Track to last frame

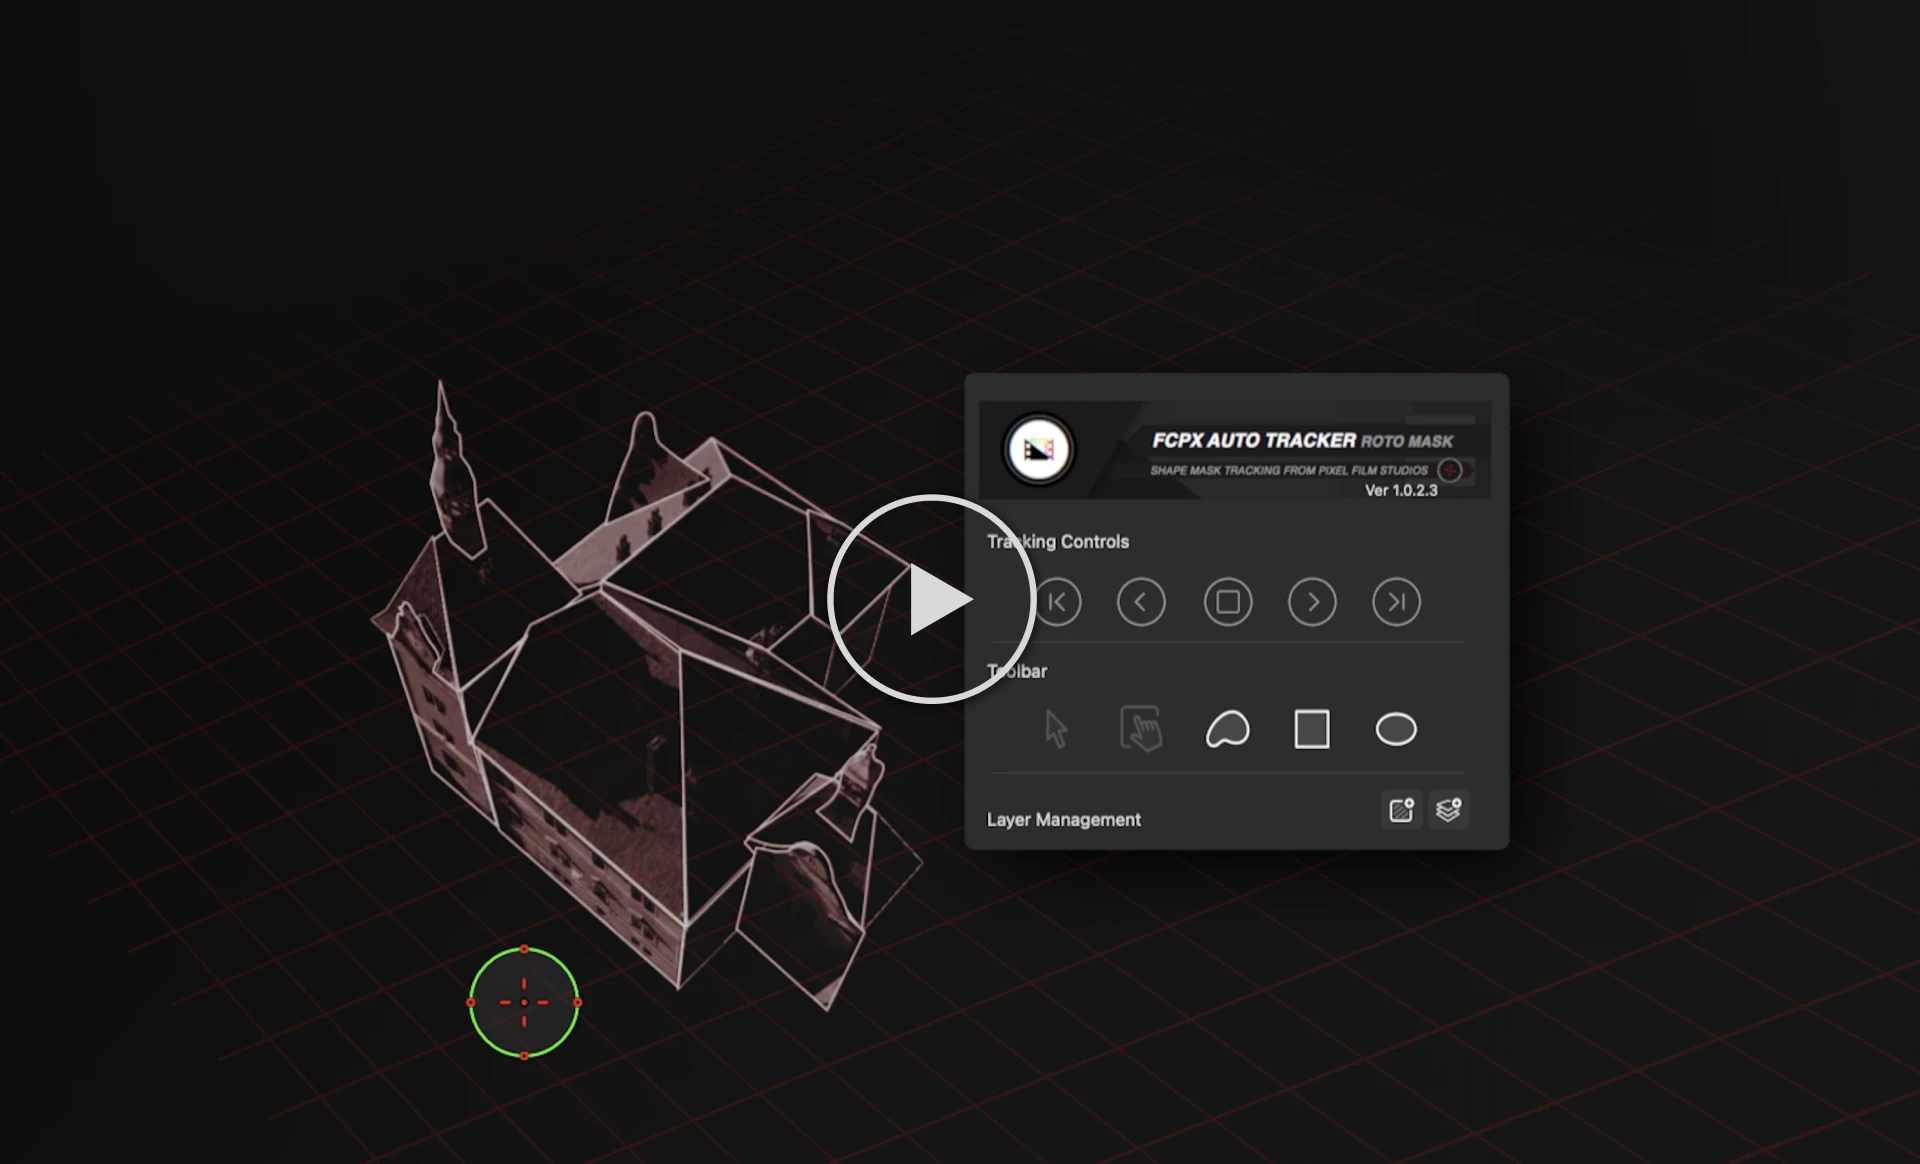point(1396,602)
